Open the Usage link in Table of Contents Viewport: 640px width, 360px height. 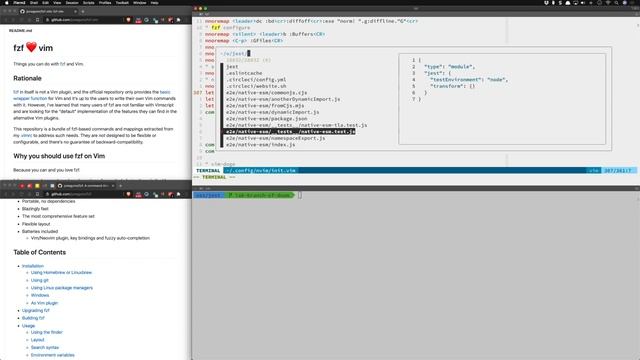(28, 326)
